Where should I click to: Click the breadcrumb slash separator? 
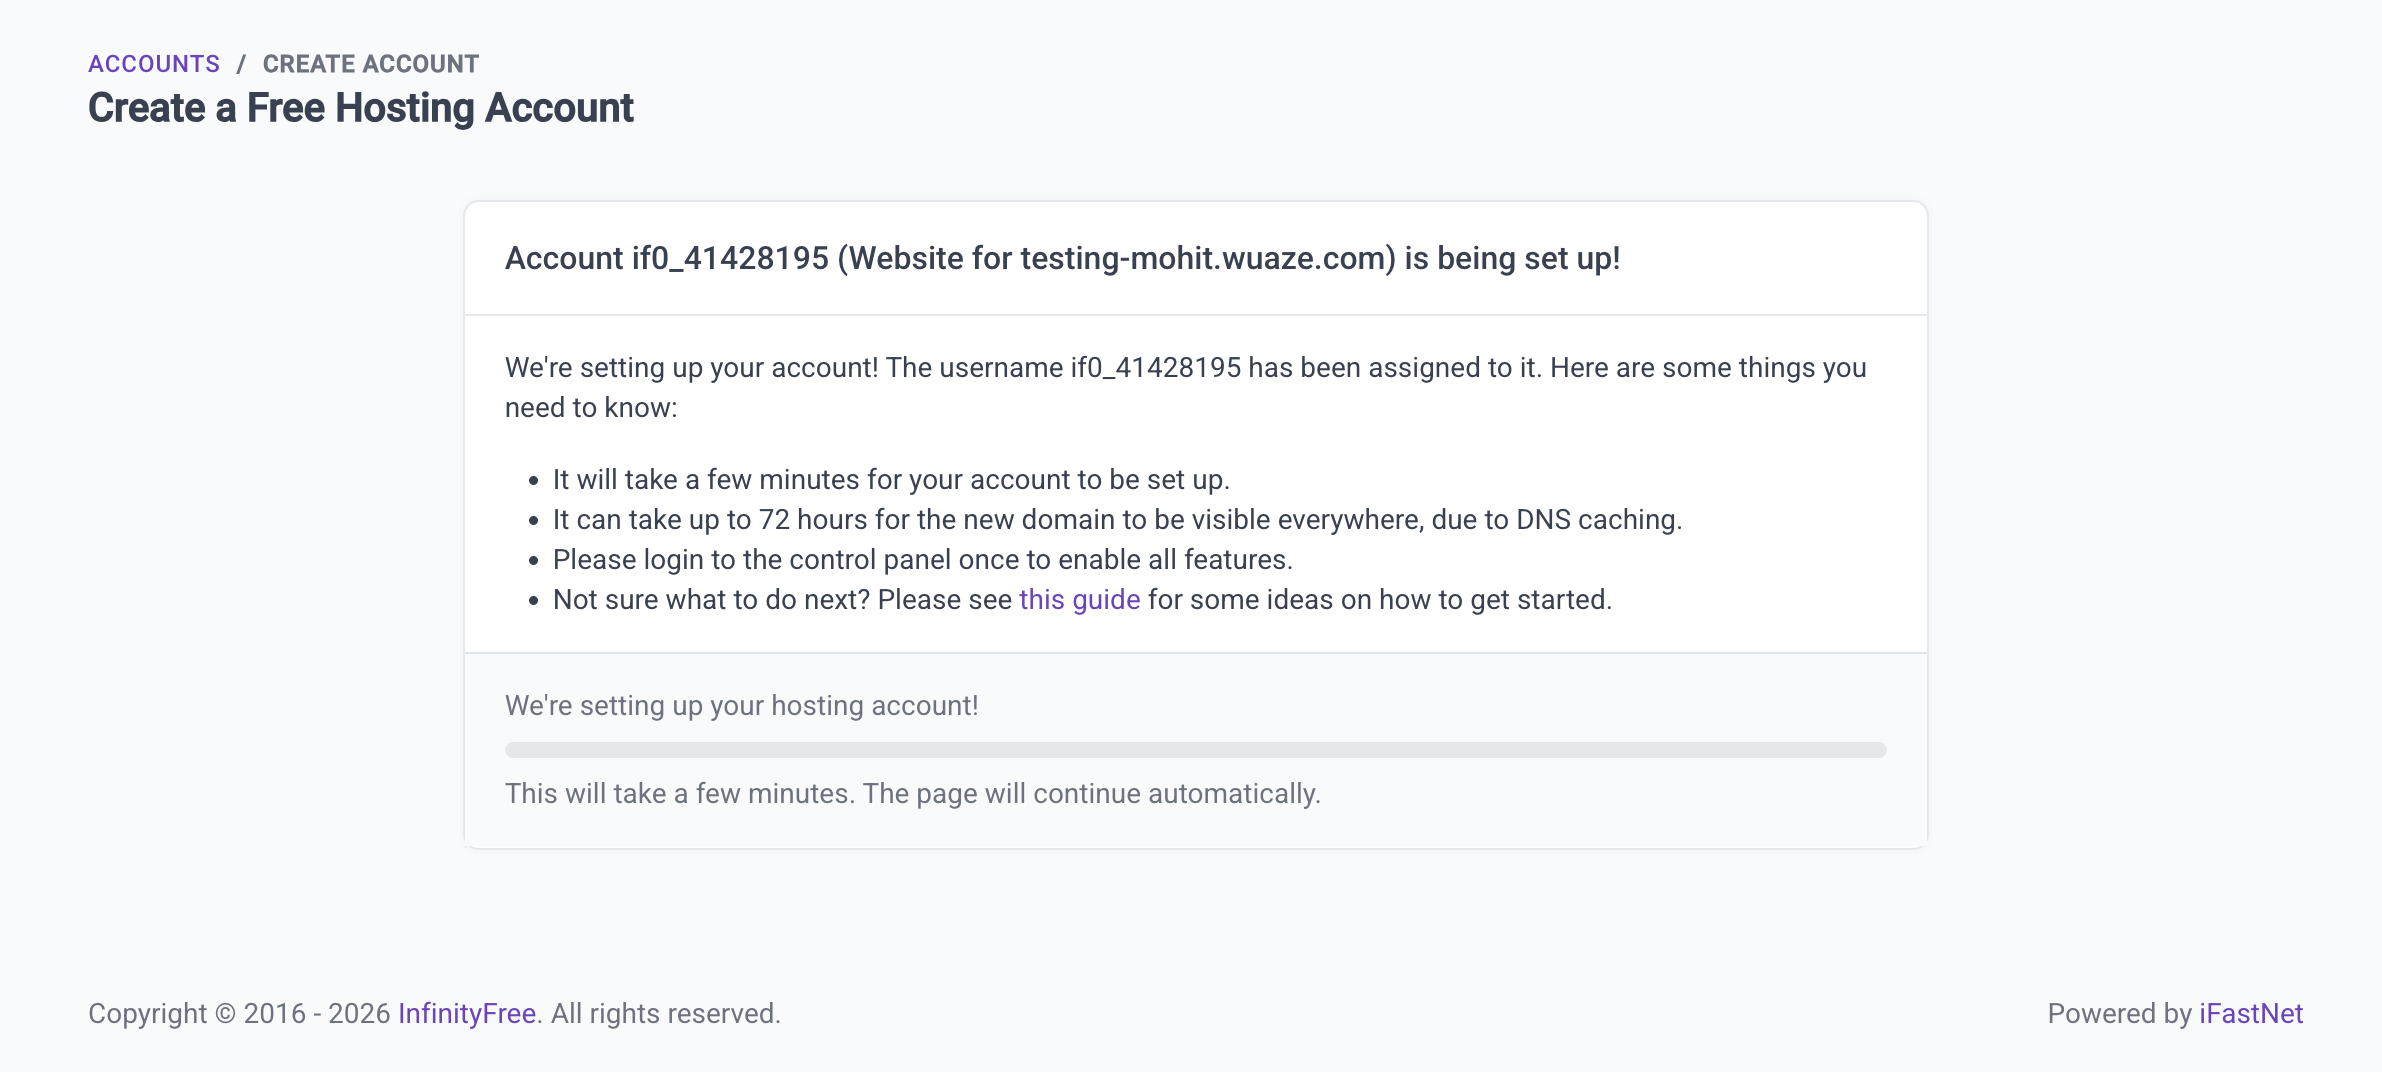[241, 64]
